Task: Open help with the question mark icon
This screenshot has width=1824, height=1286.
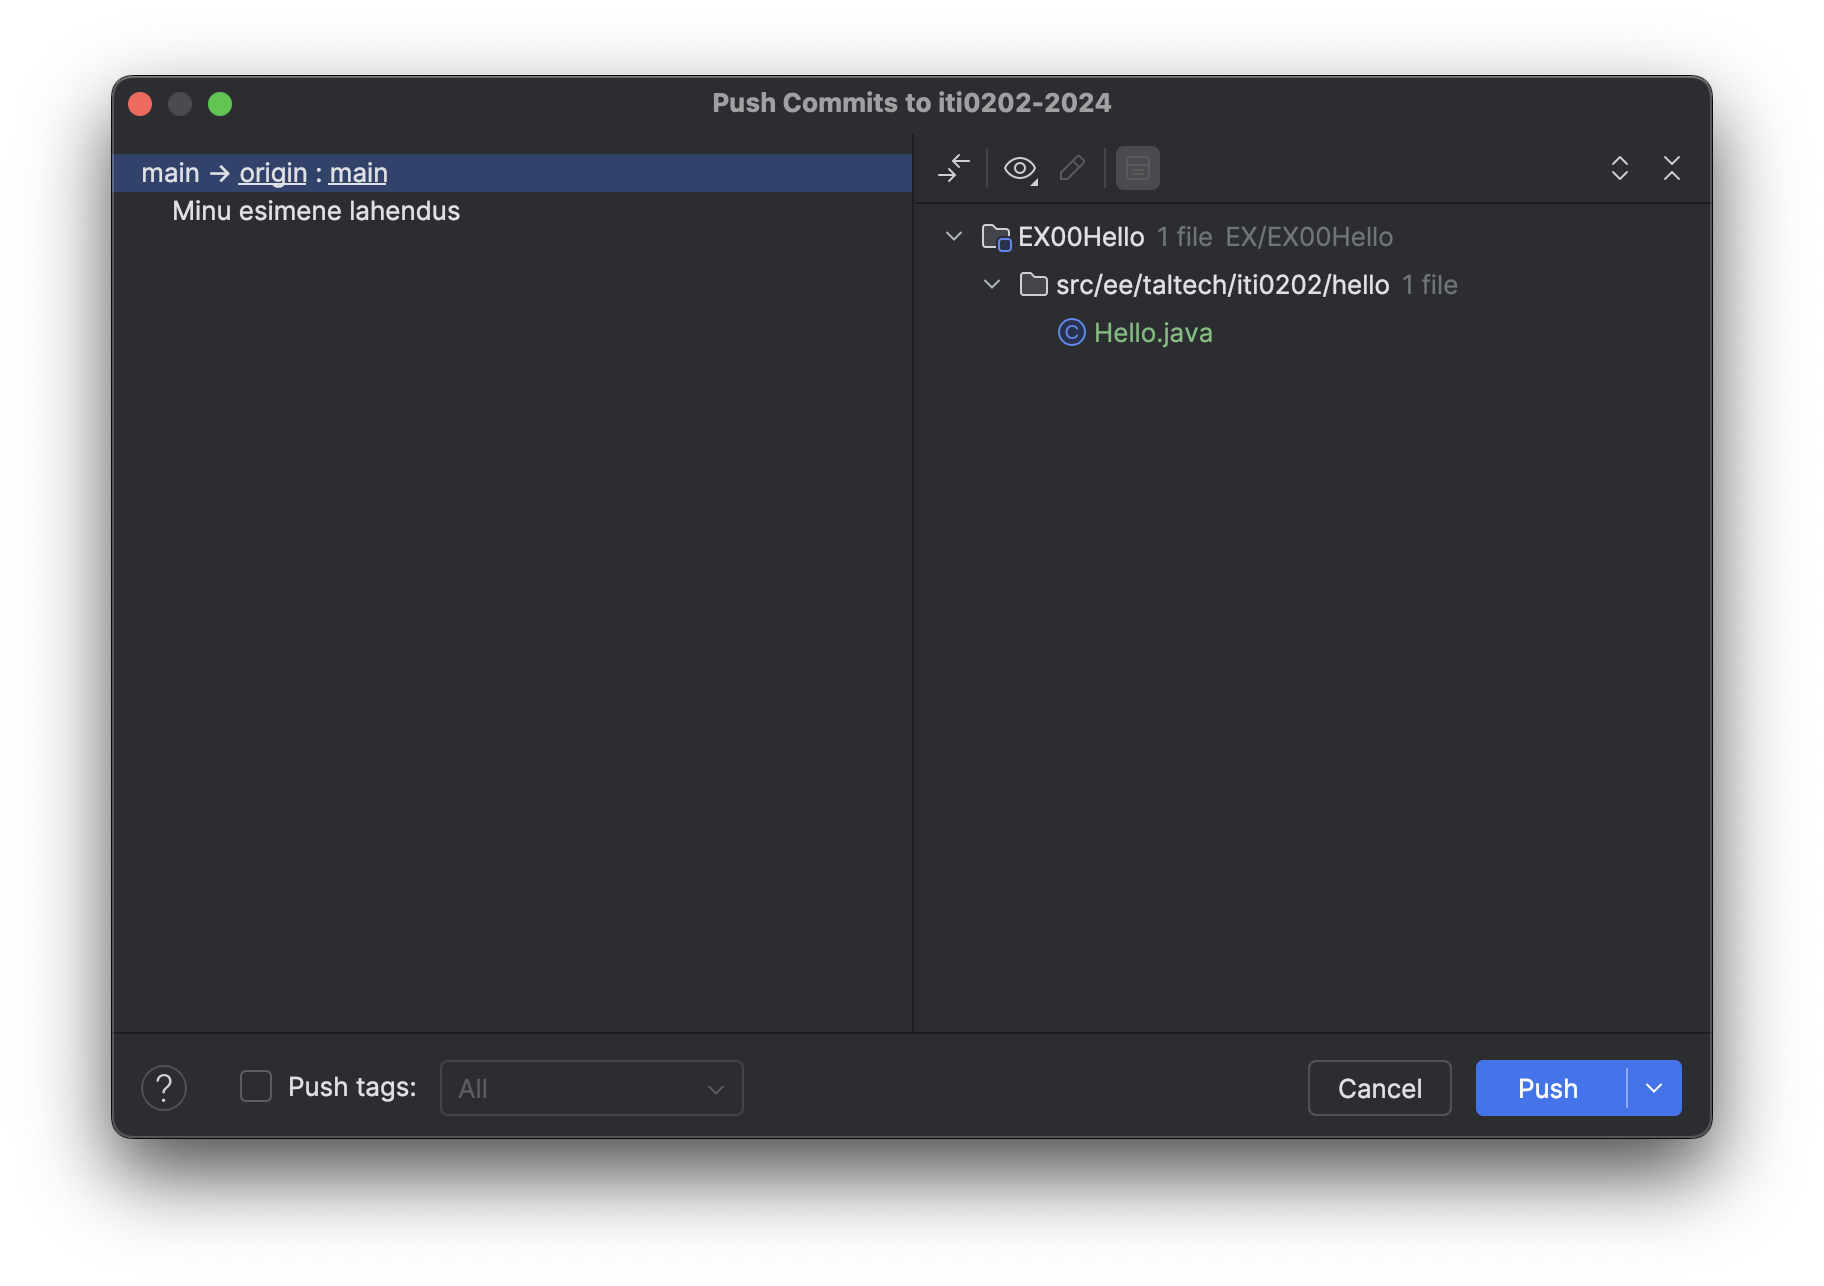Action: pos(164,1088)
